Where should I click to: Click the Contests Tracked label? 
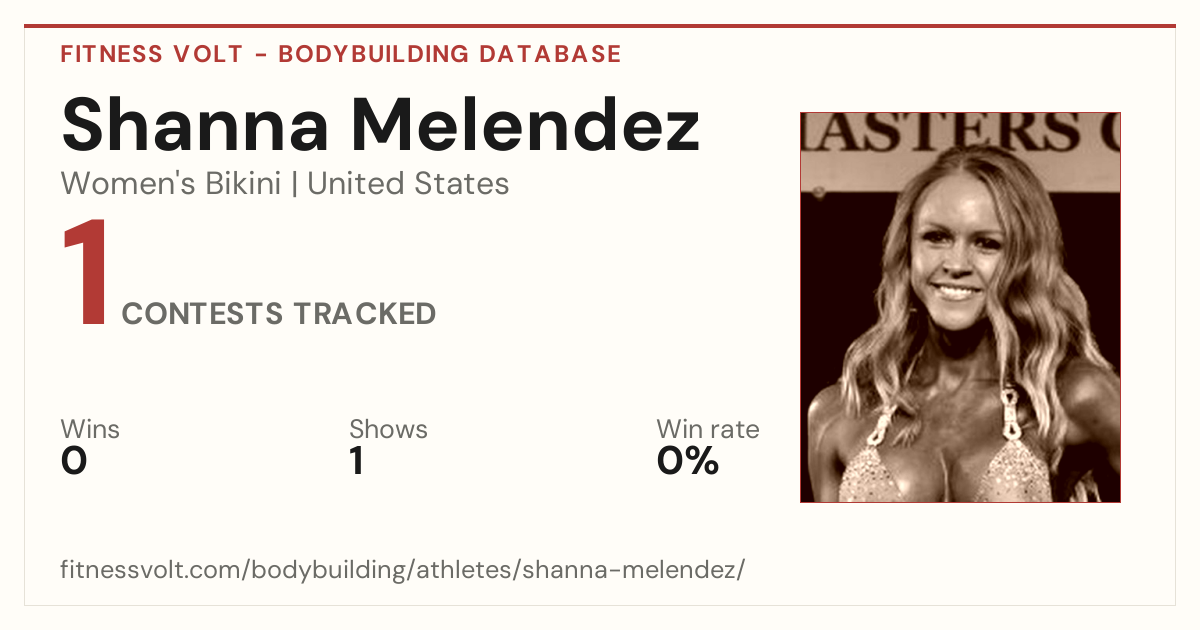coord(278,314)
